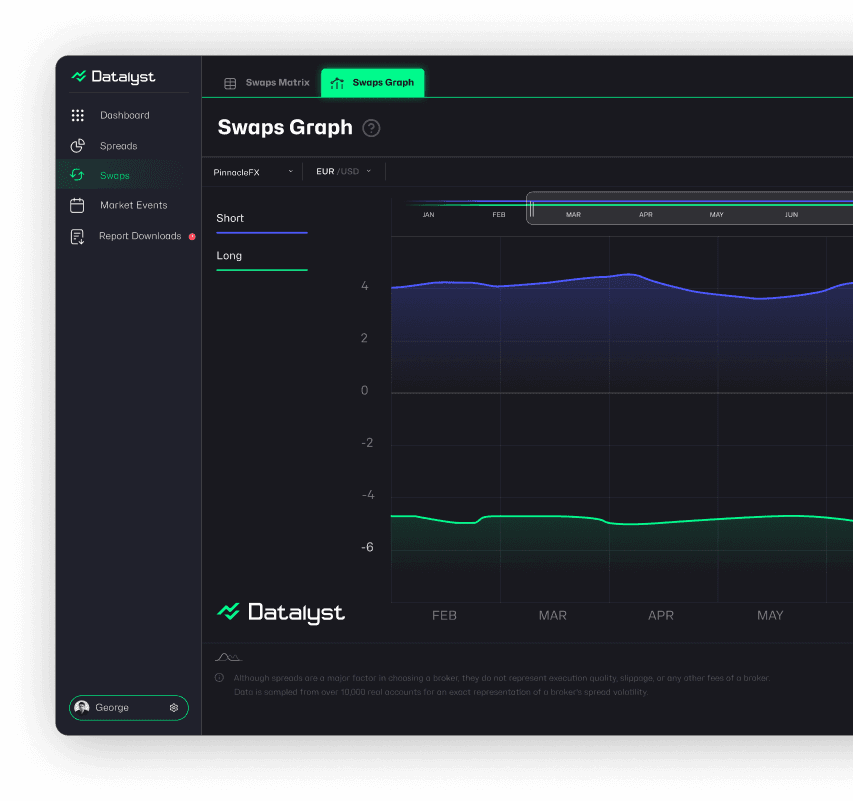Open the EUR/USD currency pair dropdown
The image size is (853, 801).
tap(343, 171)
